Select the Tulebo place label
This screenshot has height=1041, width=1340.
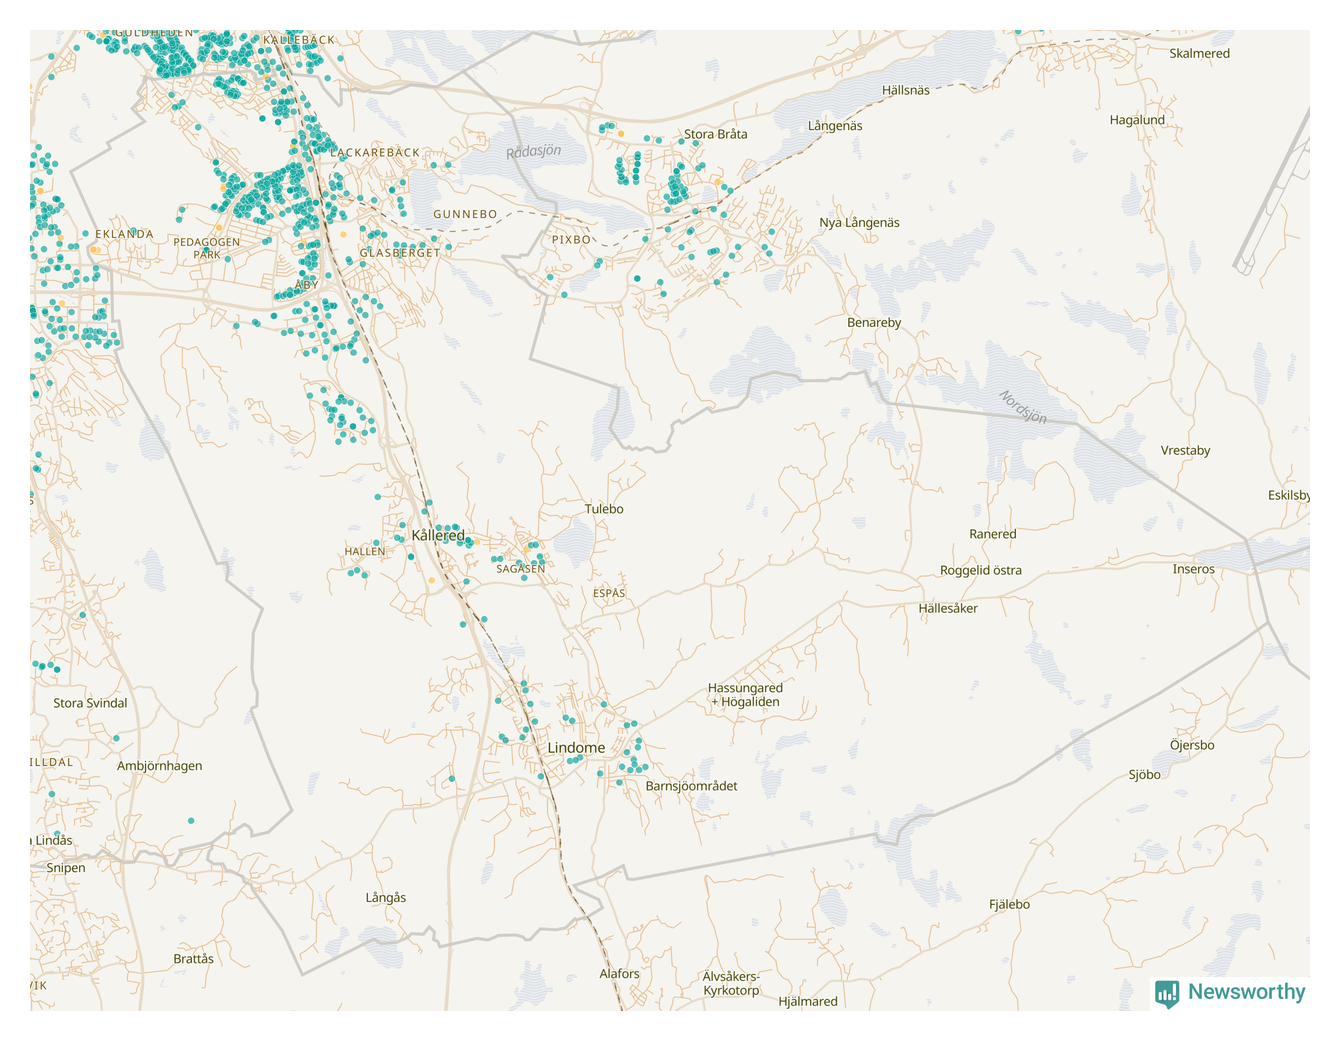pyautogui.click(x=604, y=509)
